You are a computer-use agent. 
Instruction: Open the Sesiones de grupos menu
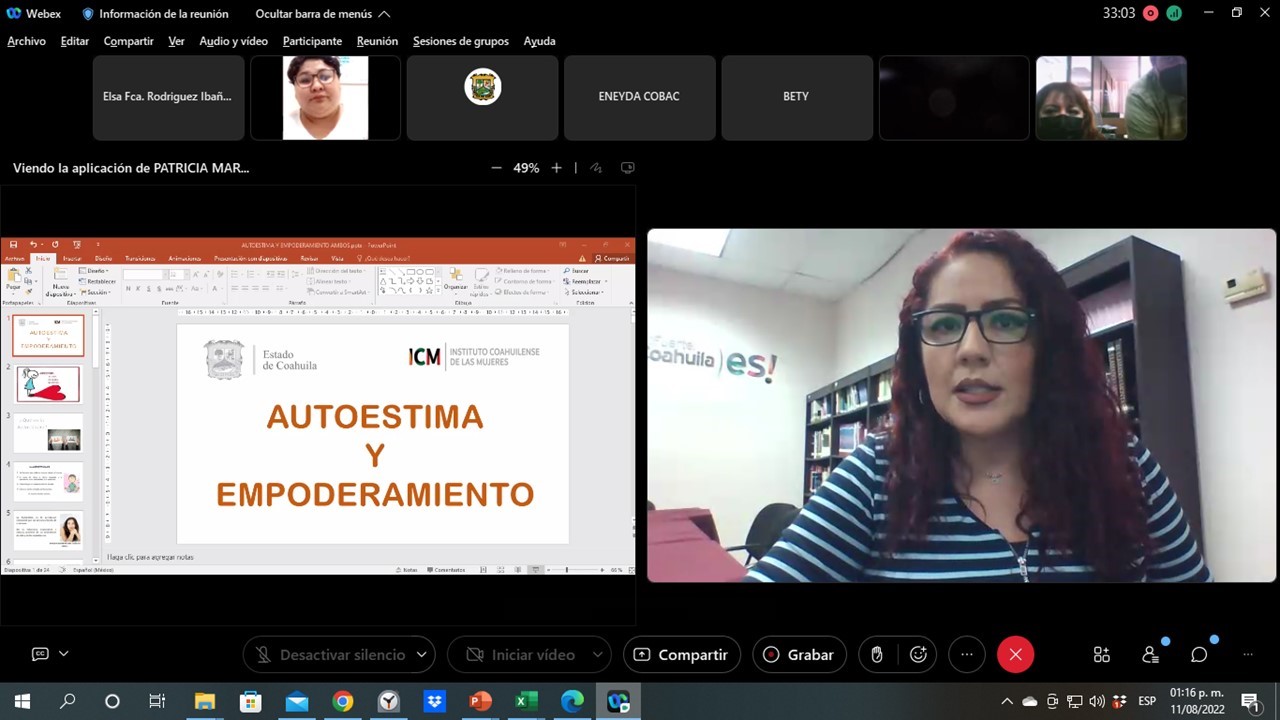click(460, 41)
